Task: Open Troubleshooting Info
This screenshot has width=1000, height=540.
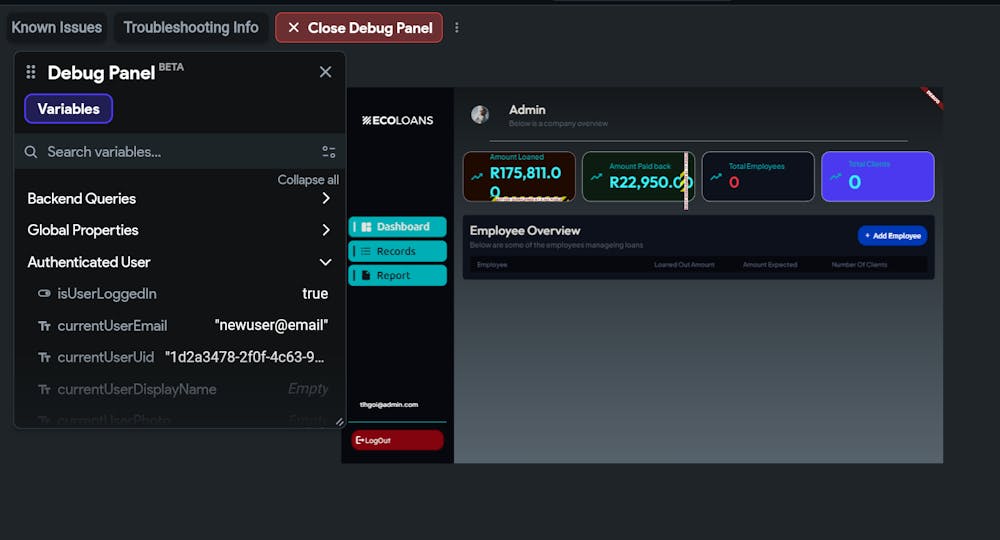Action: [x=191, y=27]
